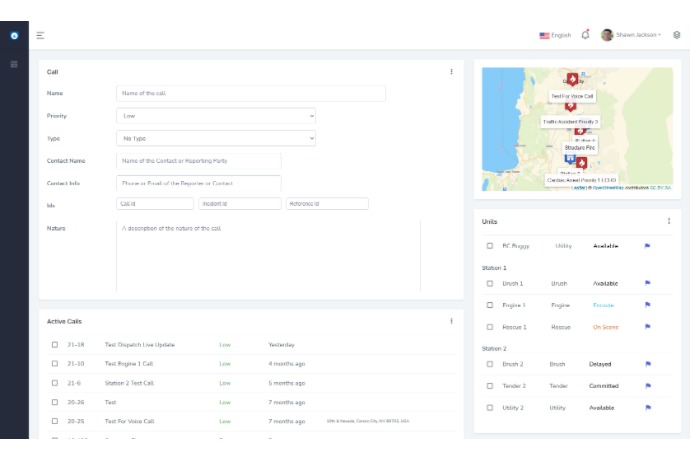
Task: Click the flag icon for BC Buggy
Action: pos(647,246)
